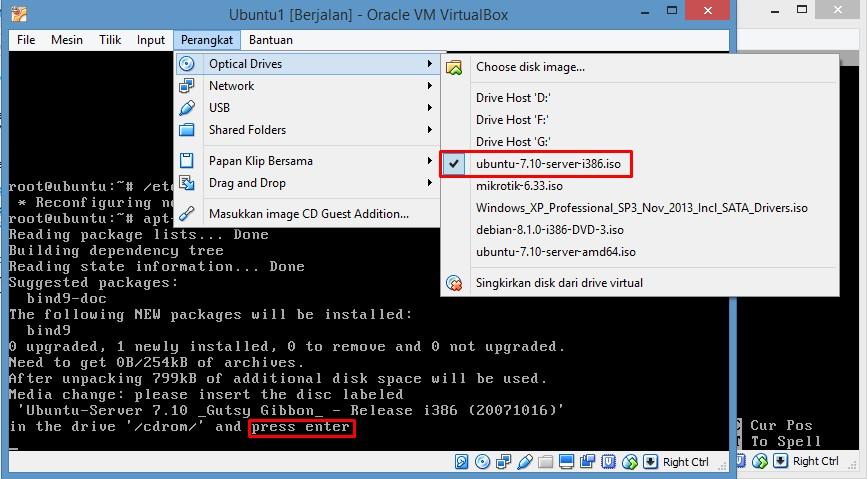Click the Shared Folders folder icon in menu

tap(187, 130)
